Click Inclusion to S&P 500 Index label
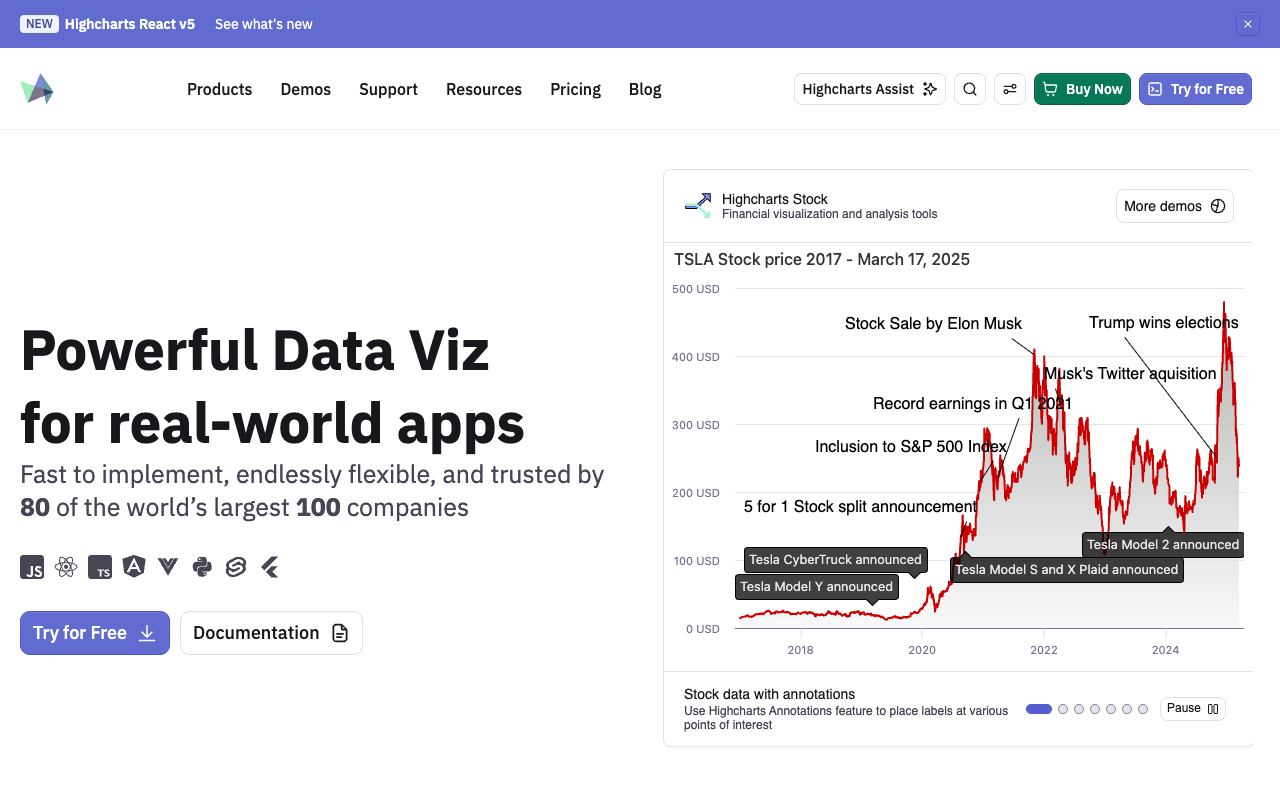This screenshot has width=1280, height=800. [911, 447]
